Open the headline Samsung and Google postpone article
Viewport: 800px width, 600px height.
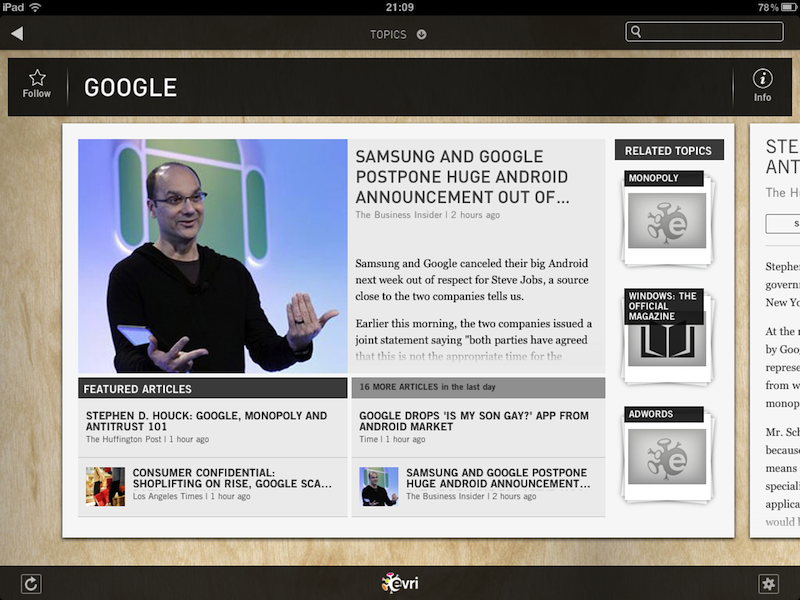[462, 177]
